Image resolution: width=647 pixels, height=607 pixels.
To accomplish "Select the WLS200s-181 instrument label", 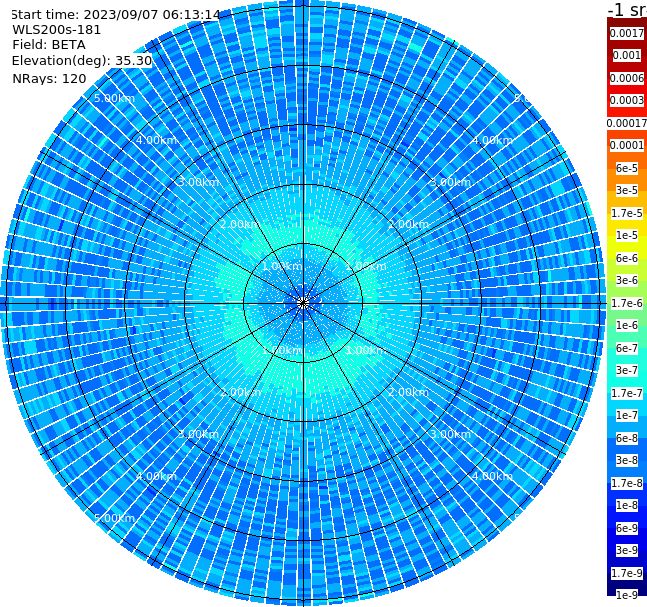I will (56, 30).
